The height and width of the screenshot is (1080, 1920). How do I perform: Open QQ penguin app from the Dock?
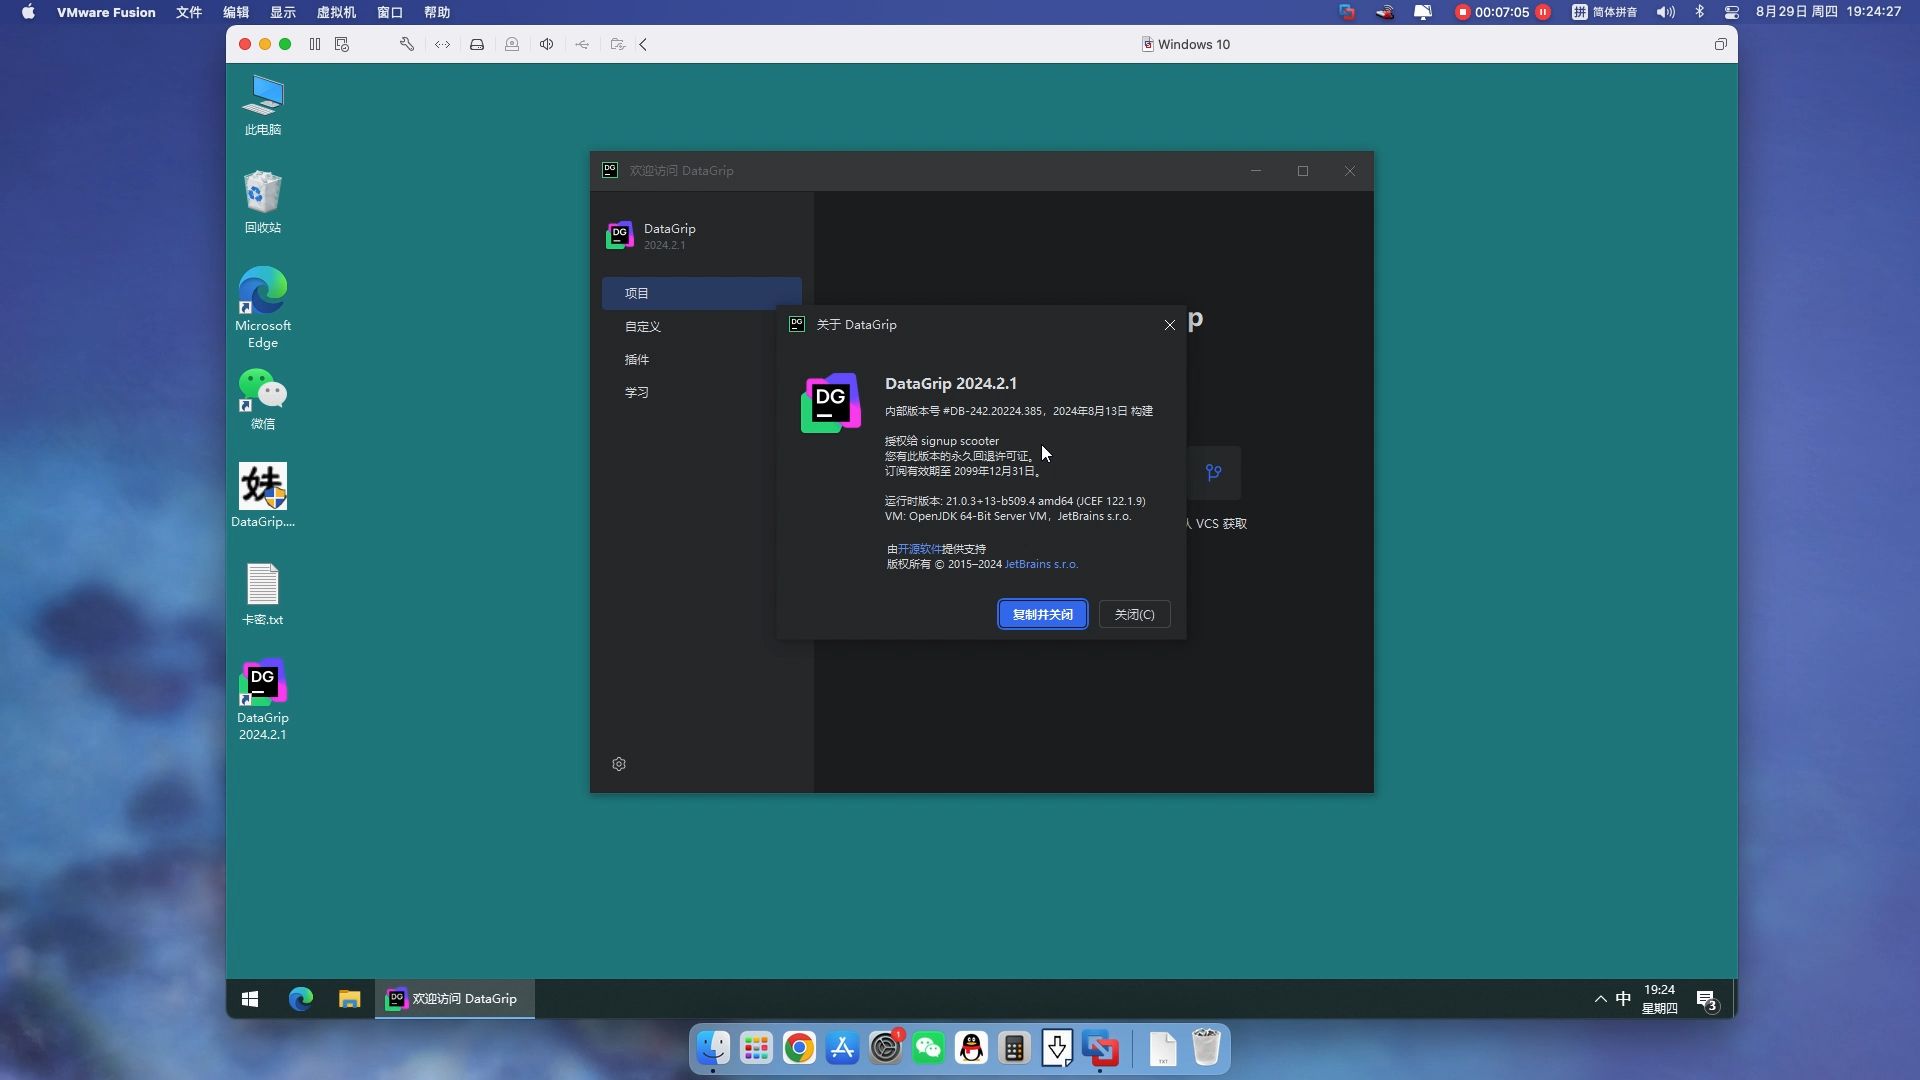pyautogui.click(x=971, y=1048)
